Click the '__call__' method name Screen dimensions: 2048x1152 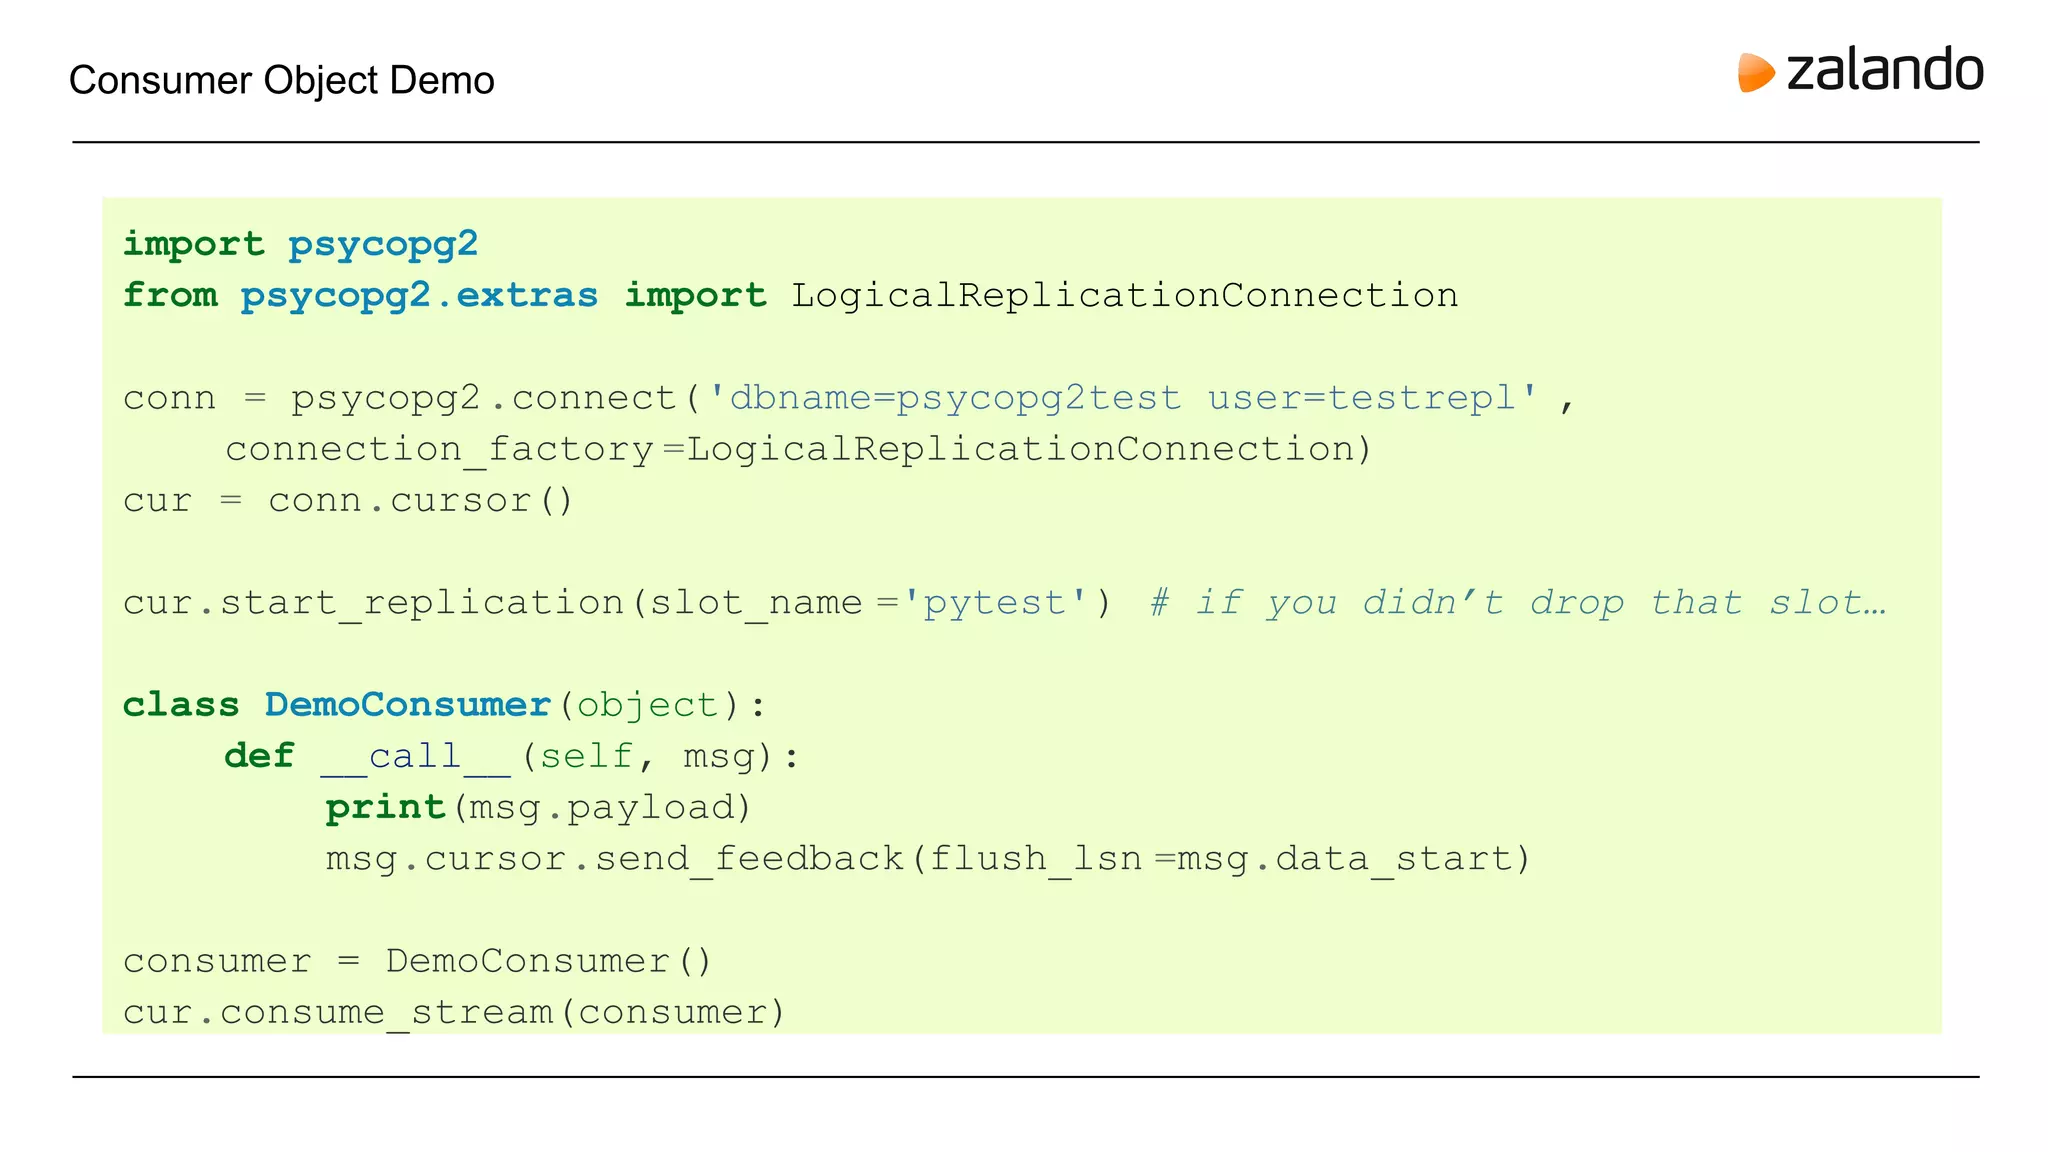coord(416,757)
